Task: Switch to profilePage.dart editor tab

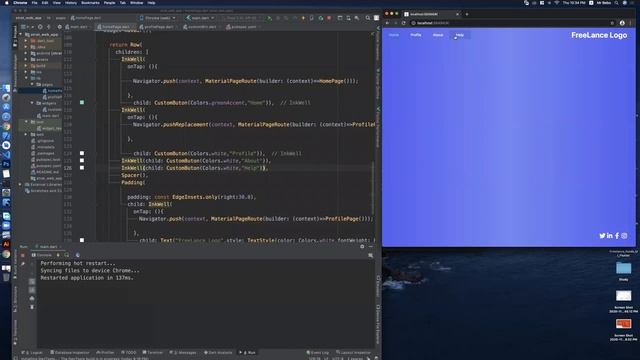Action: coord(158,27)
